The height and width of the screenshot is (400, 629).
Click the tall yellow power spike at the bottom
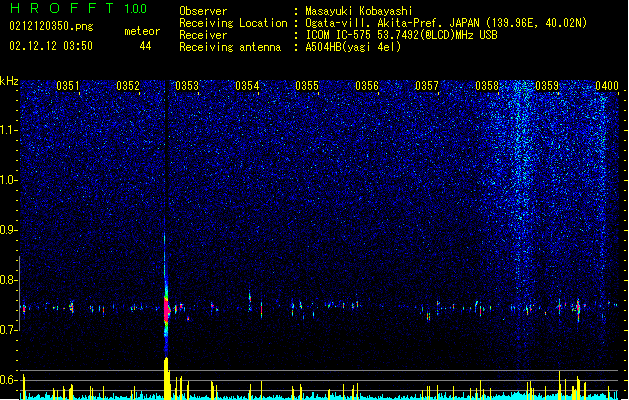pos(166,378)
